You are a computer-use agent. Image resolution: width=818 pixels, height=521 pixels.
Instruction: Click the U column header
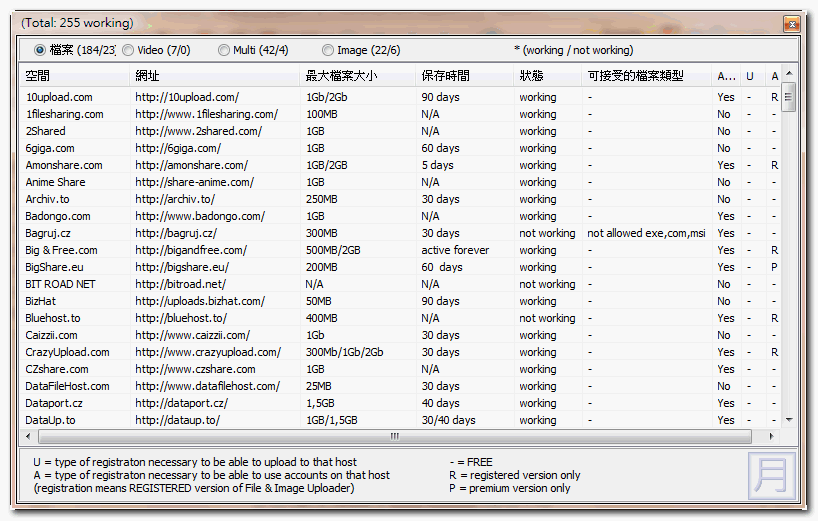click(x=752, y=76)
